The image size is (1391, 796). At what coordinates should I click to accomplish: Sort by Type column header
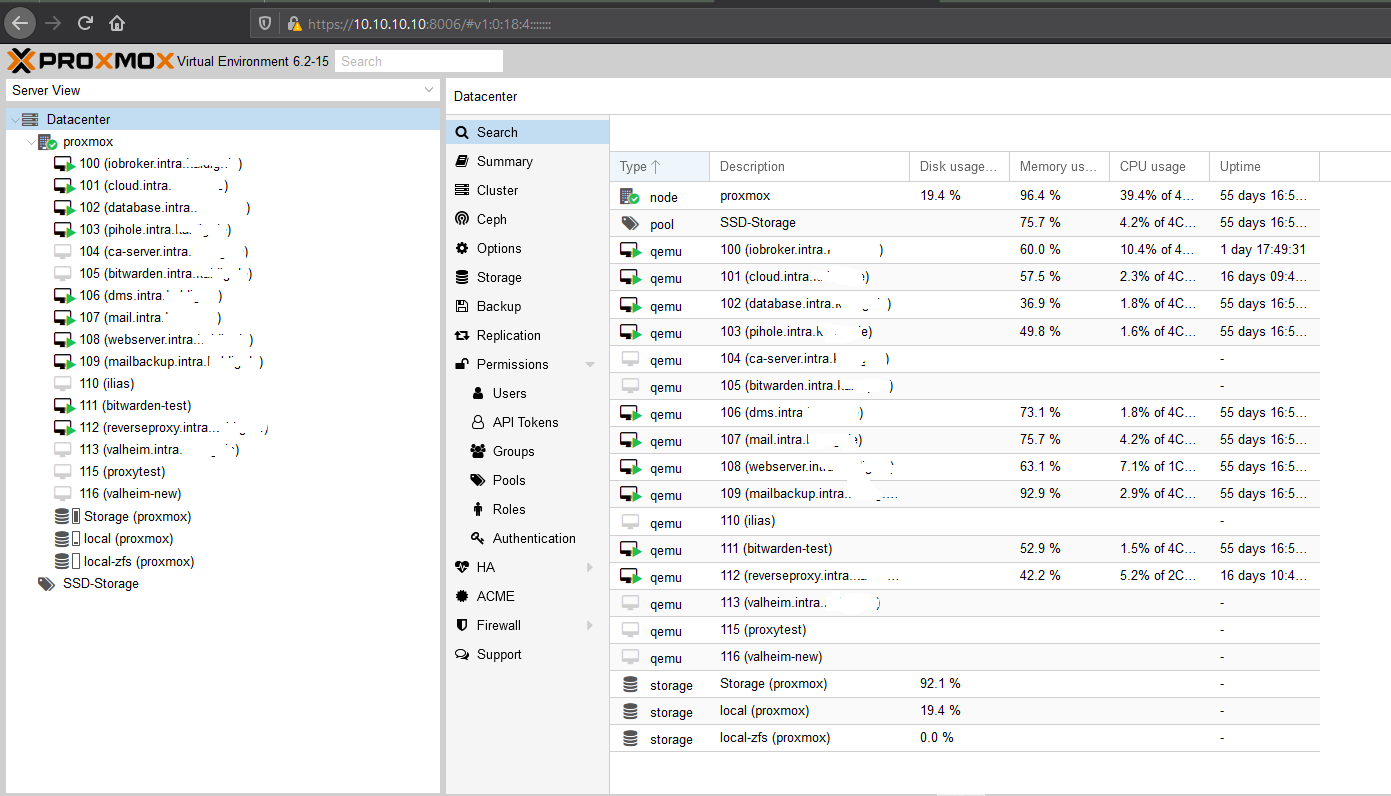click(659, 167)
